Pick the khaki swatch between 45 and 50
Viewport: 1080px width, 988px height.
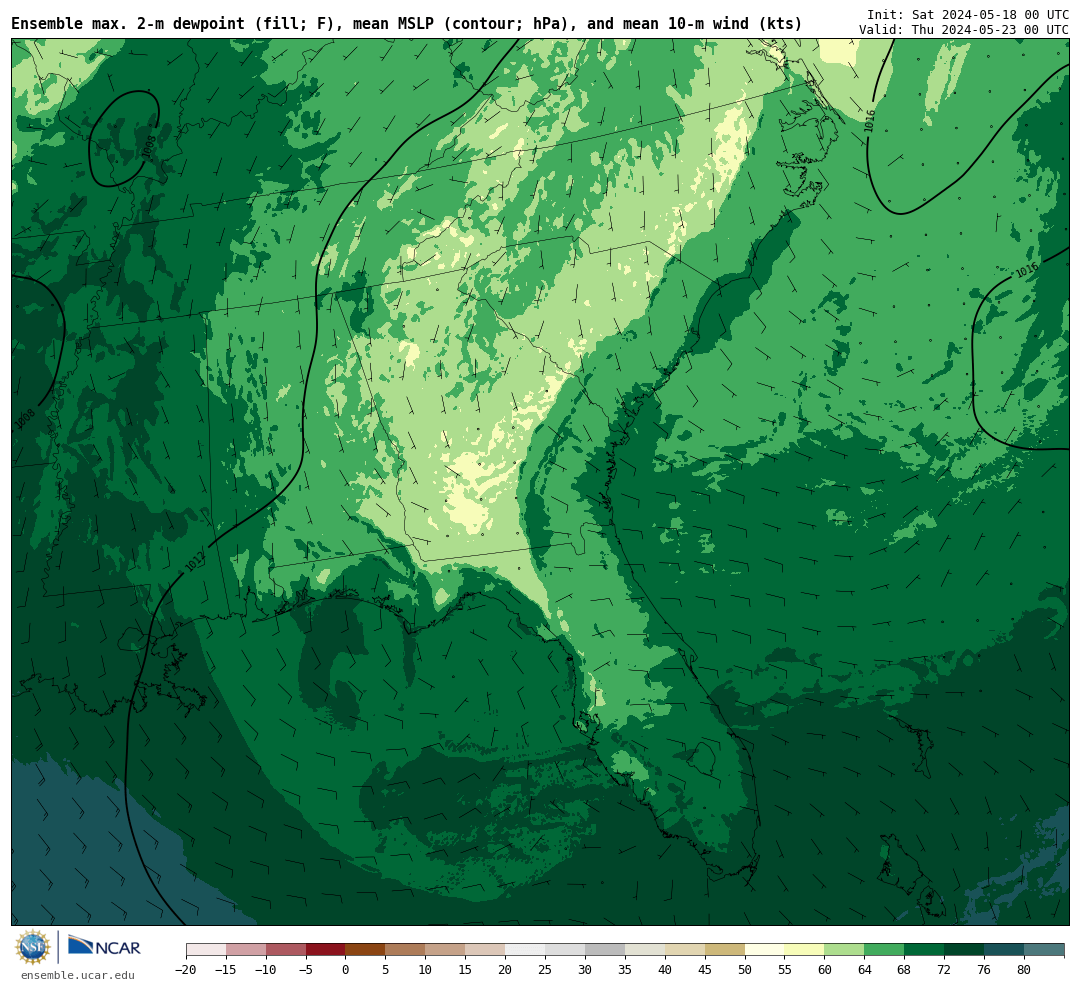725,950
